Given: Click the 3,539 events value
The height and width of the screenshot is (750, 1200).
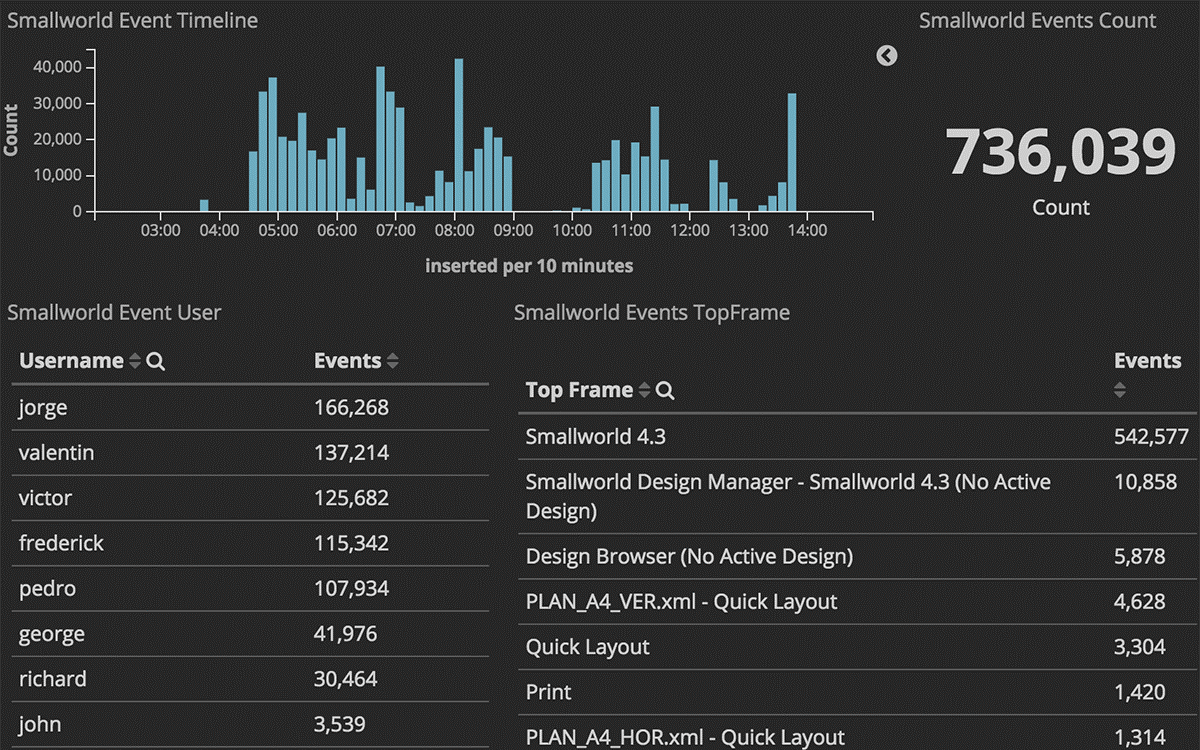Looking at the screenshot, I should pyautogui.click(x=340, y=724).
